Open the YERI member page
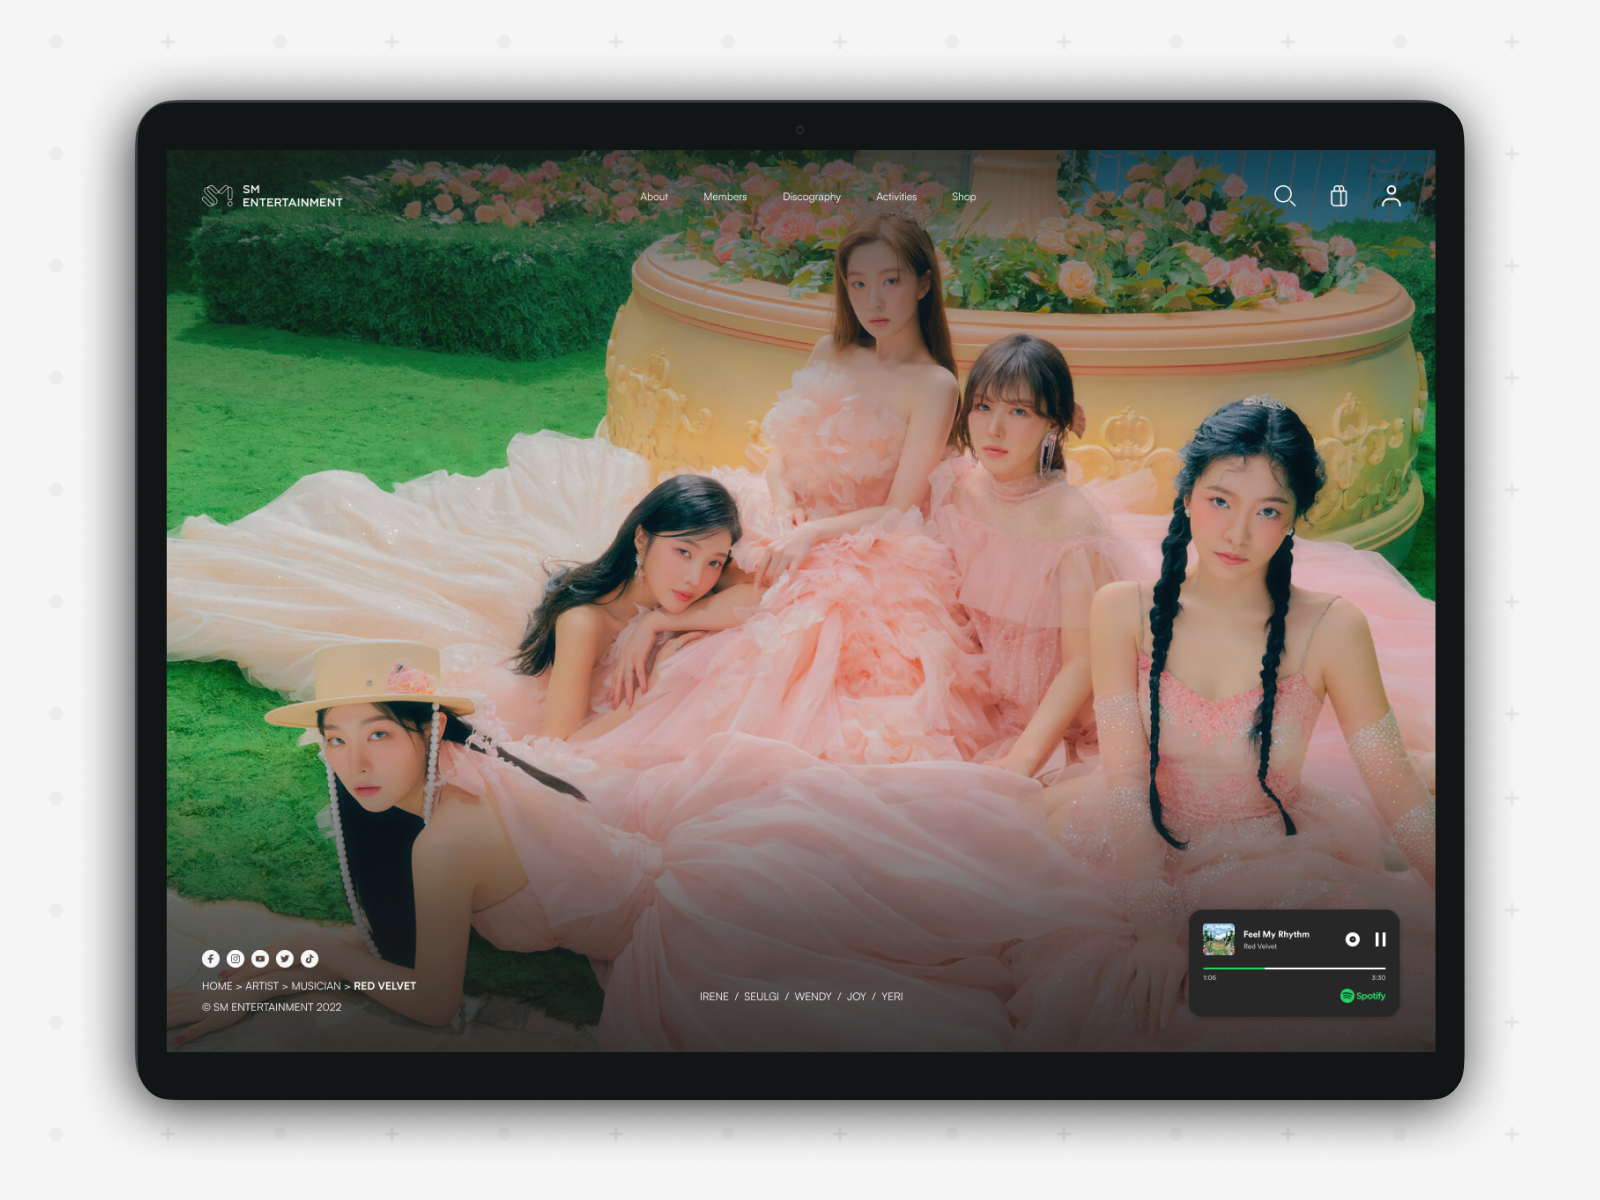 (x=891, y=997)
